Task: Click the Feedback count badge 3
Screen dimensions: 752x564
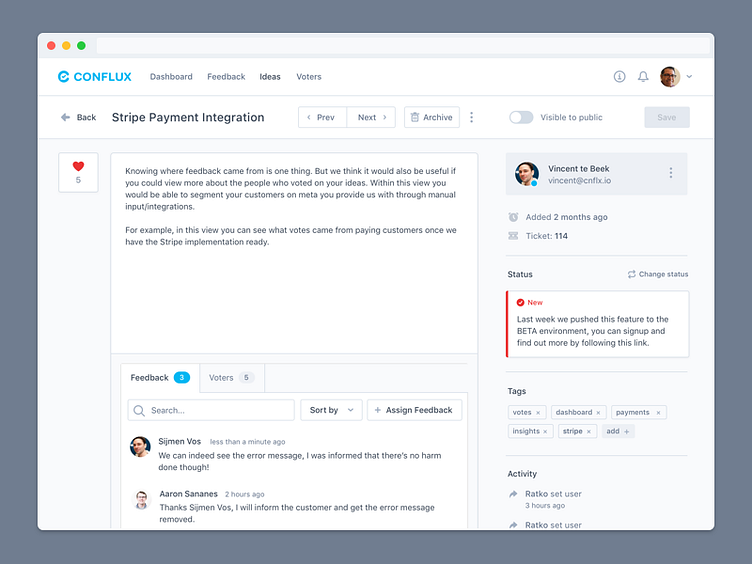Action: coord(182,378)
